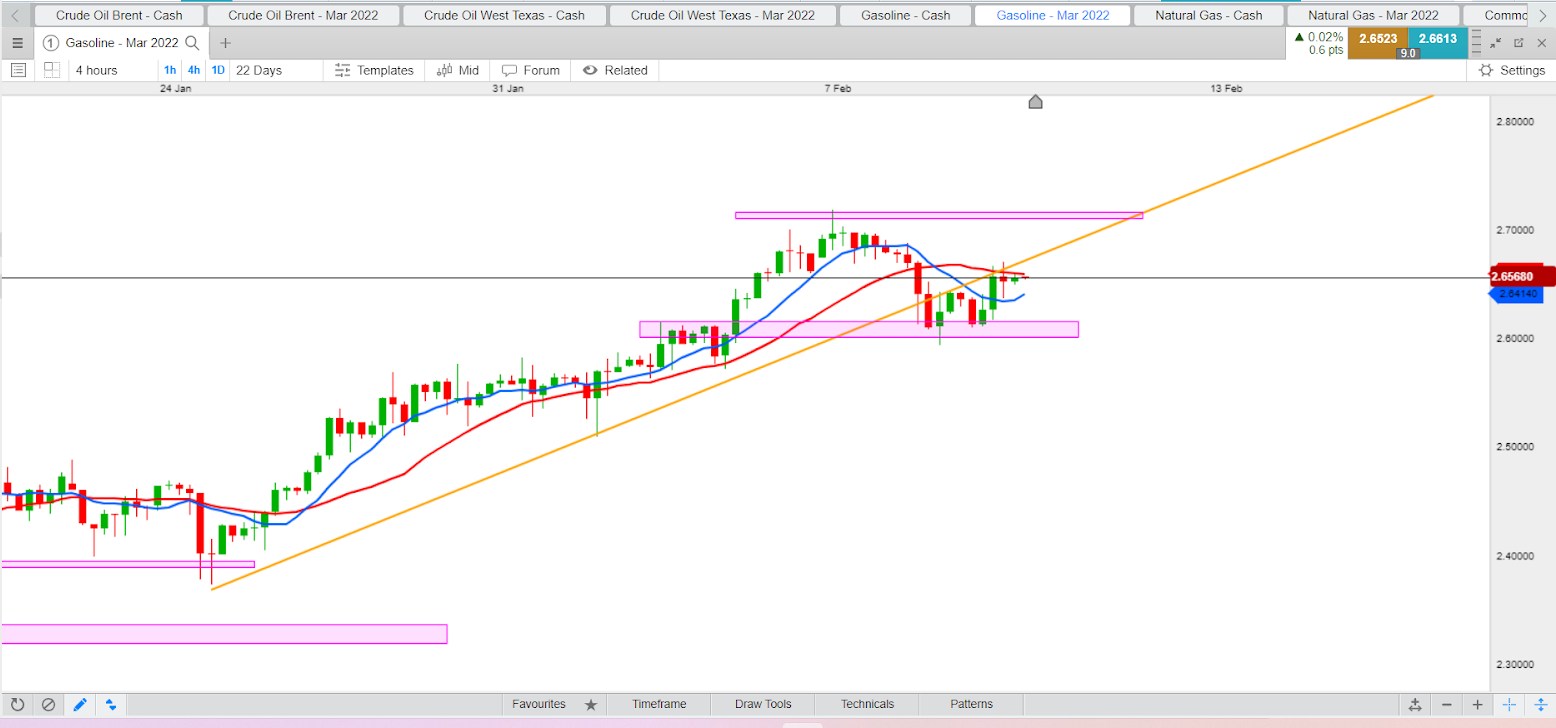
Task: Click the grey marker on time axis
Action: click(1035, 102)
